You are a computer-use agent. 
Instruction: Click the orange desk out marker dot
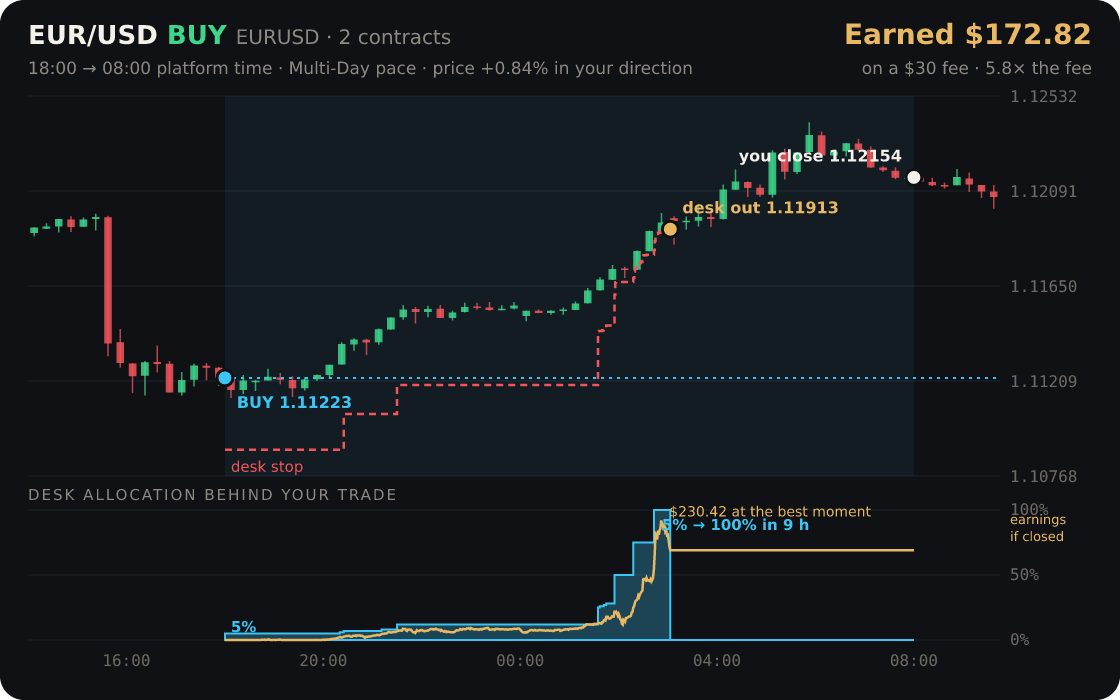(x=670, y=229)
